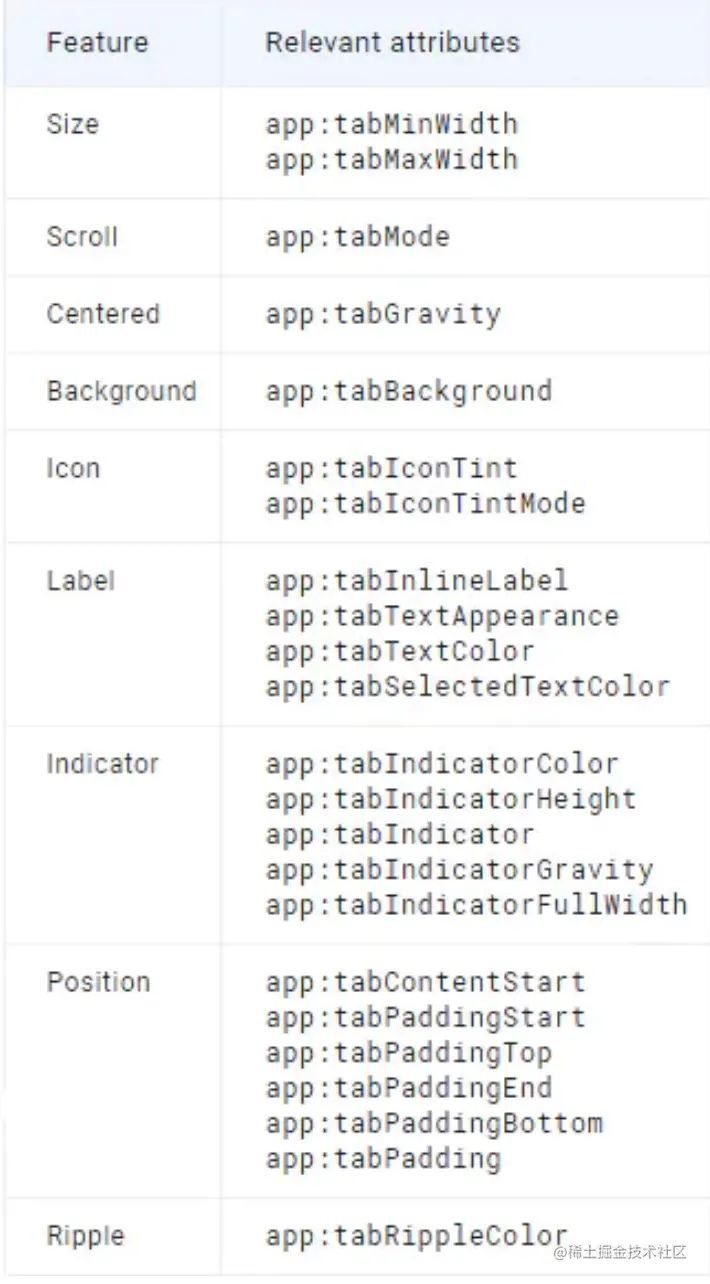710x1284 pixels.
Task: Select the Indicator feature cell
Action: (102, 764)
